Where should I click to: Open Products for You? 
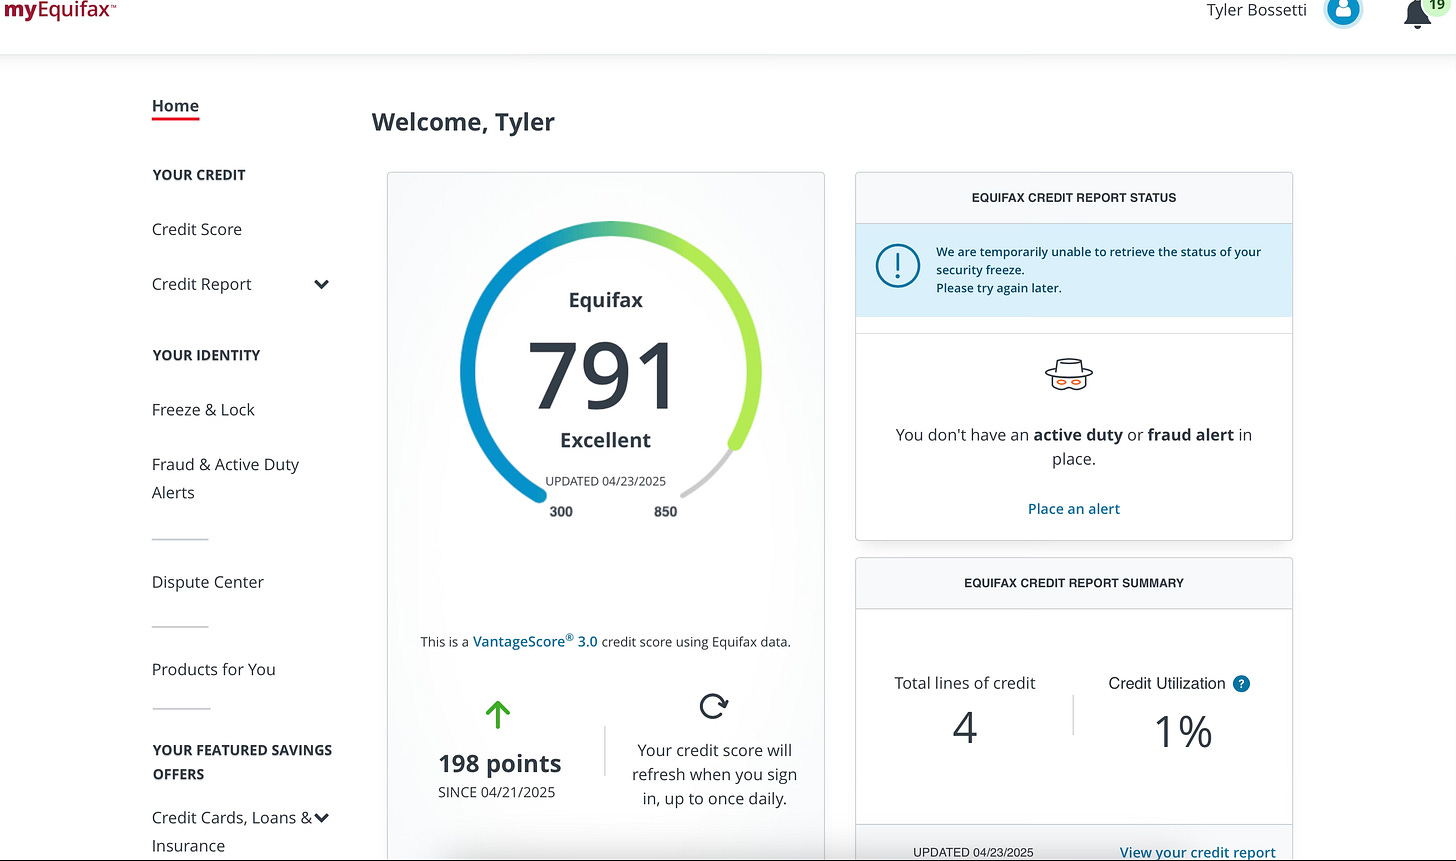(x=214, y=670)
